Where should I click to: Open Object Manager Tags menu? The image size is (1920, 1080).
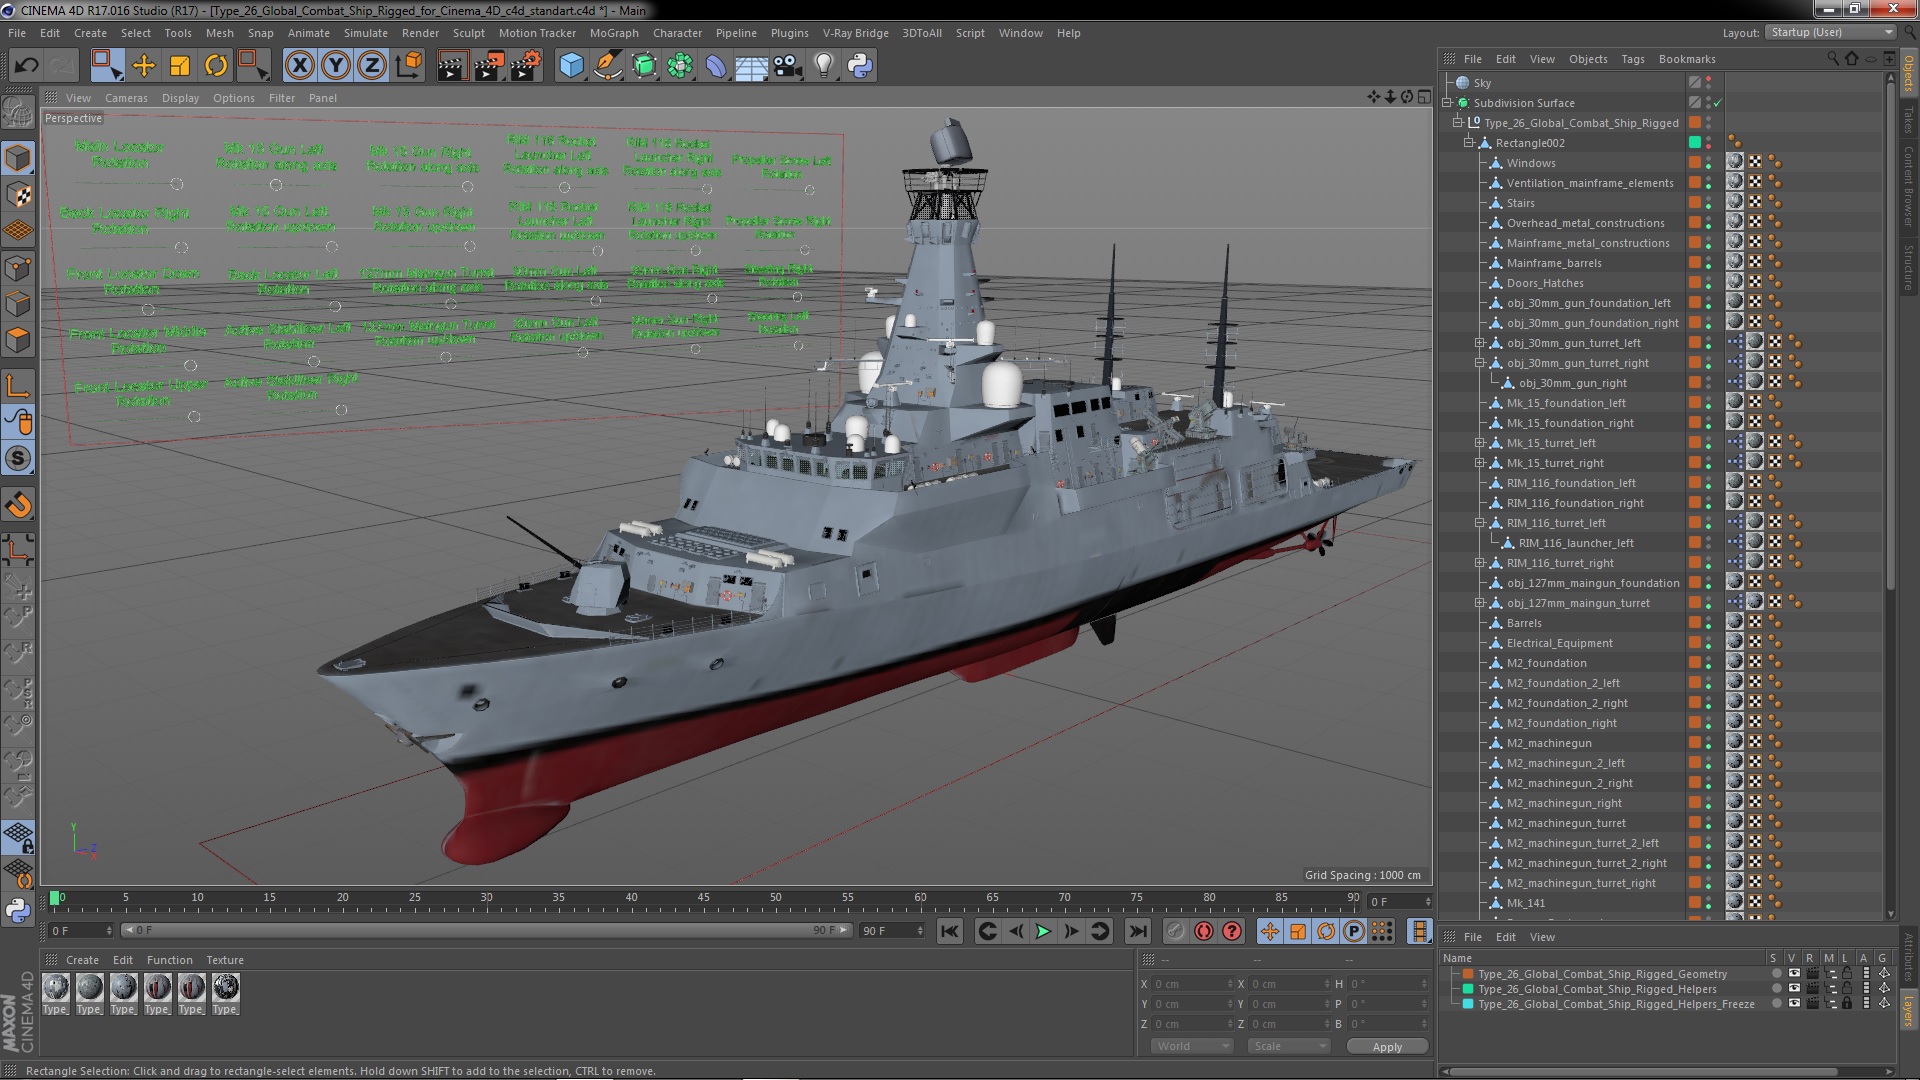pos(1632,59)
